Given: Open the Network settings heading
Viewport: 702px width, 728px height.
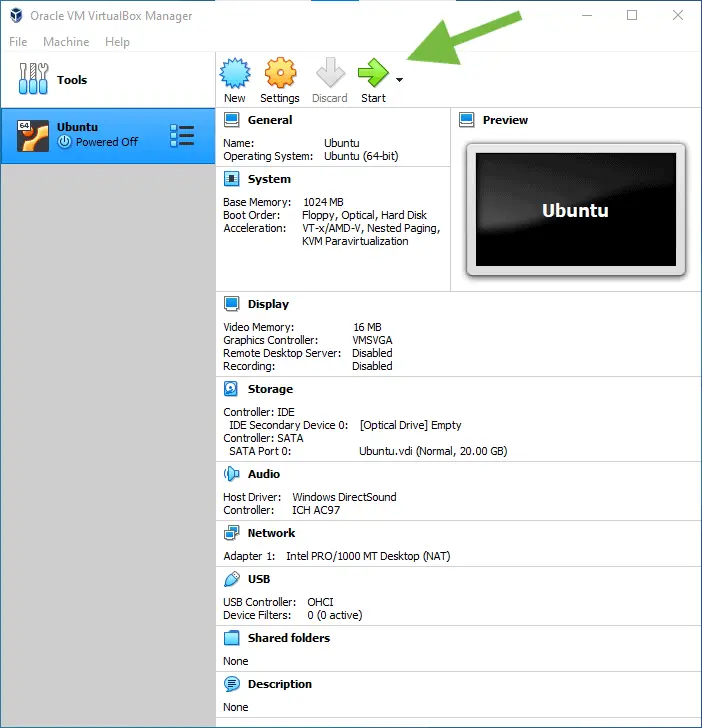Looking at the screenshot, I should coord(272,533).
